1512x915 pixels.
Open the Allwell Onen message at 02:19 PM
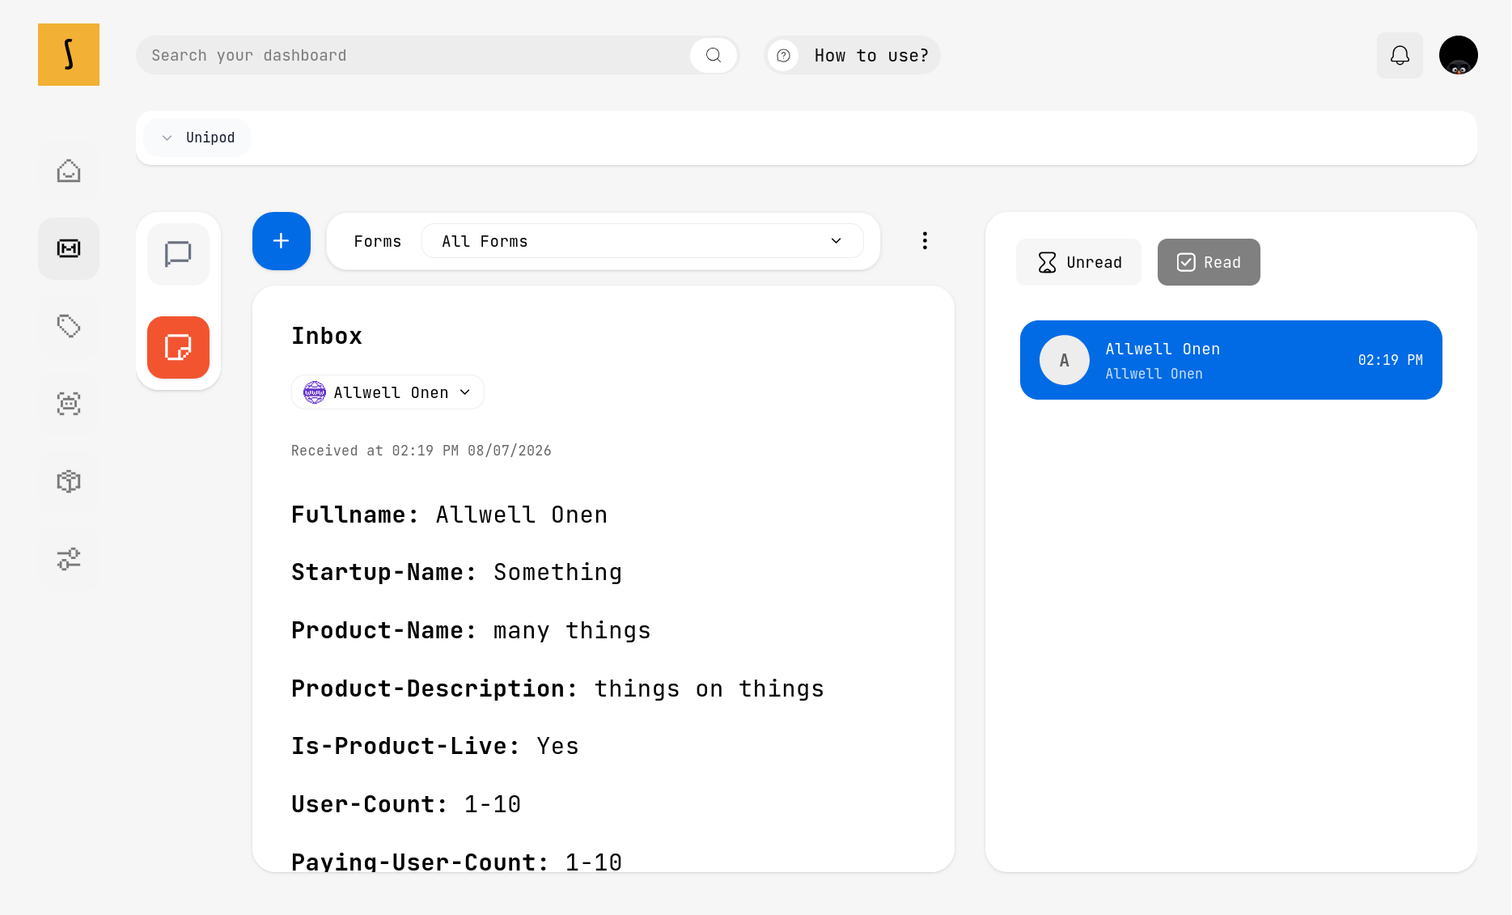click(1231, 360)
